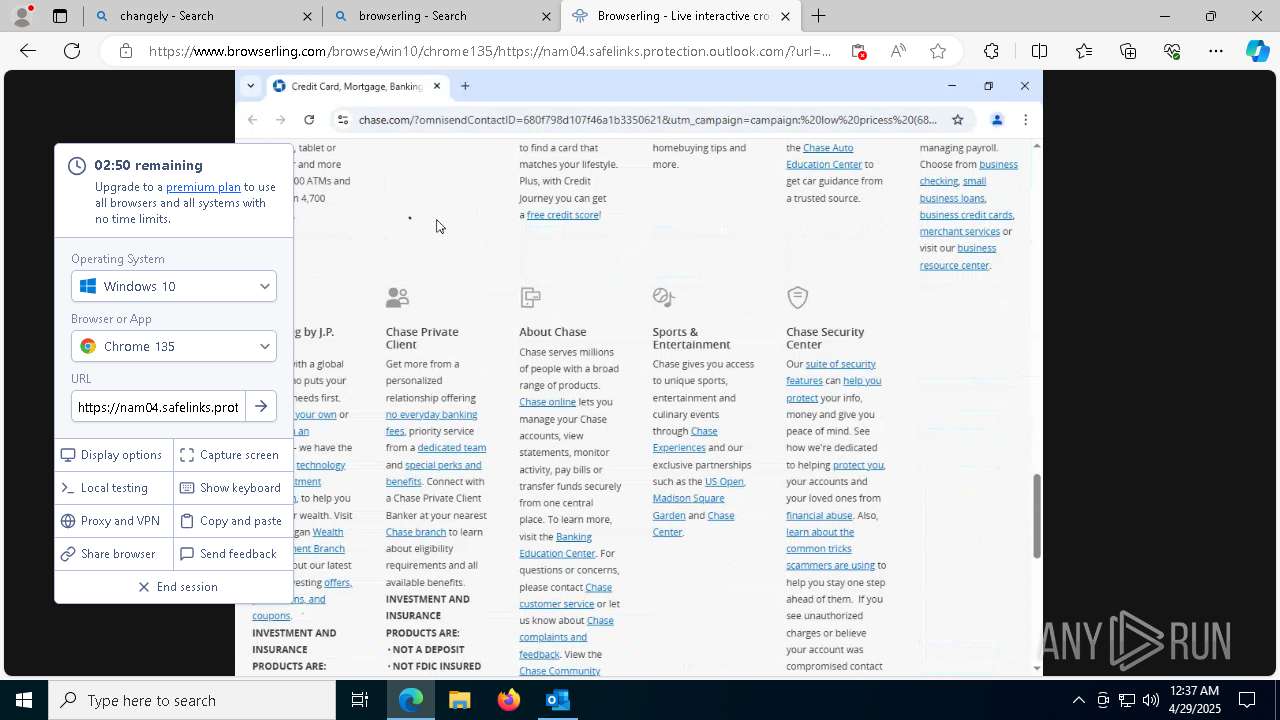Image resolution: width=1280 pixels, height=720 pixels.
Task: Click Browserling URL input field
Action: (x=158, y=406)
